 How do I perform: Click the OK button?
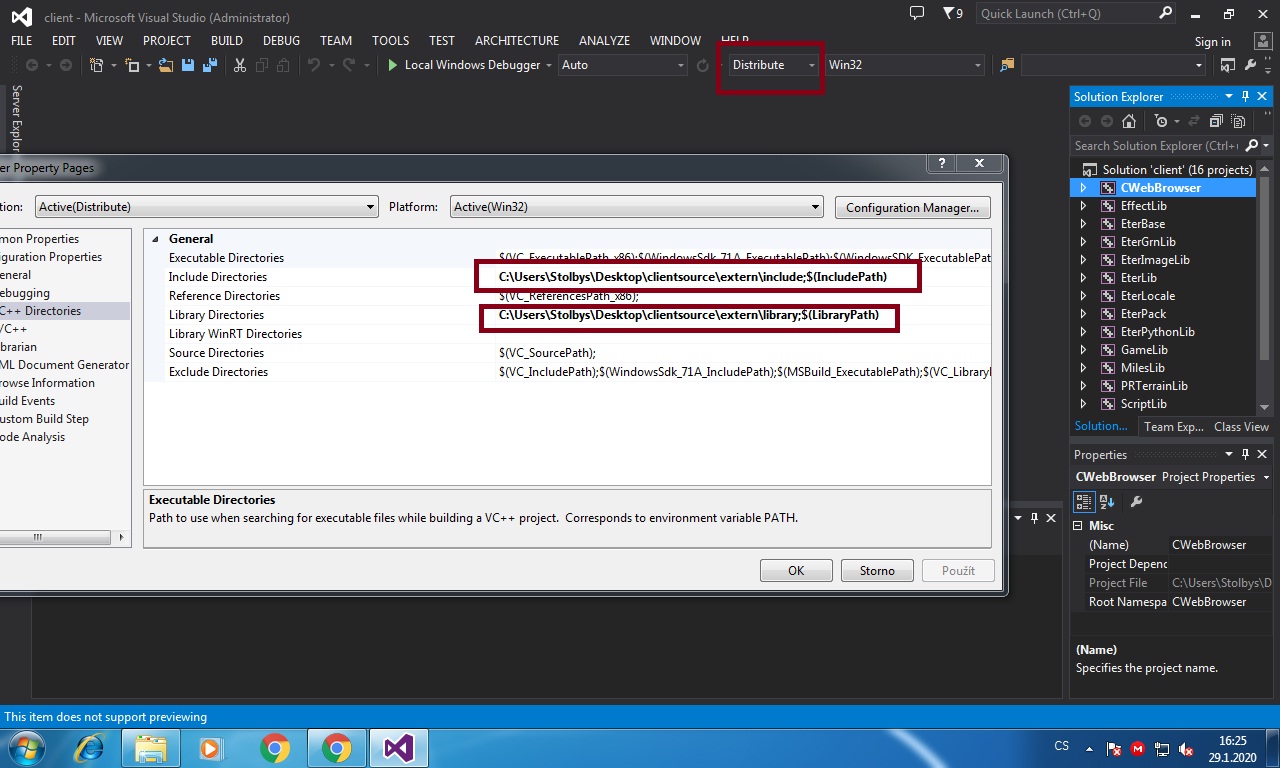(x=796, y=571)
